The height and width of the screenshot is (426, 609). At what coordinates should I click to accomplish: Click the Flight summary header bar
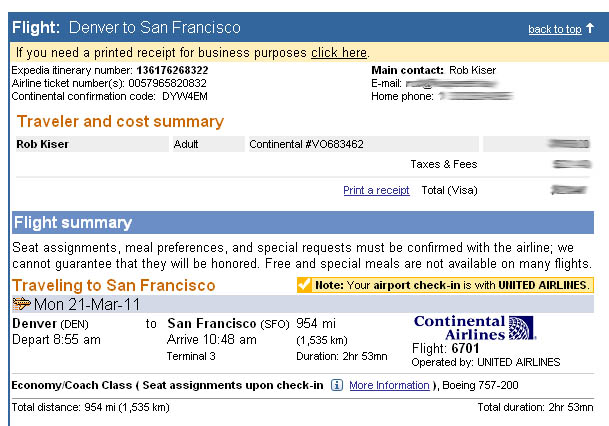(x=303, y=223)
